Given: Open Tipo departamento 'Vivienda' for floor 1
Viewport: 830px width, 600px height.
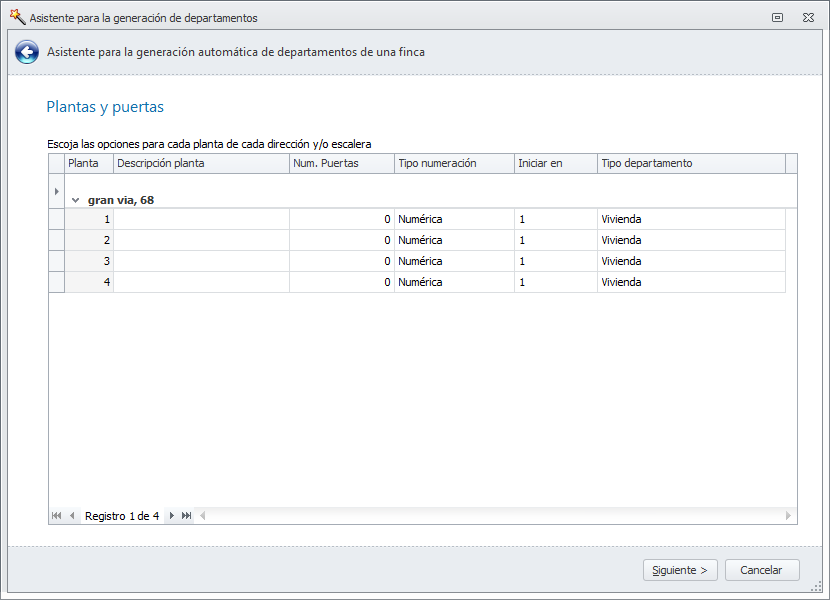Looking at the screenshot, I should tap(691, 219).
